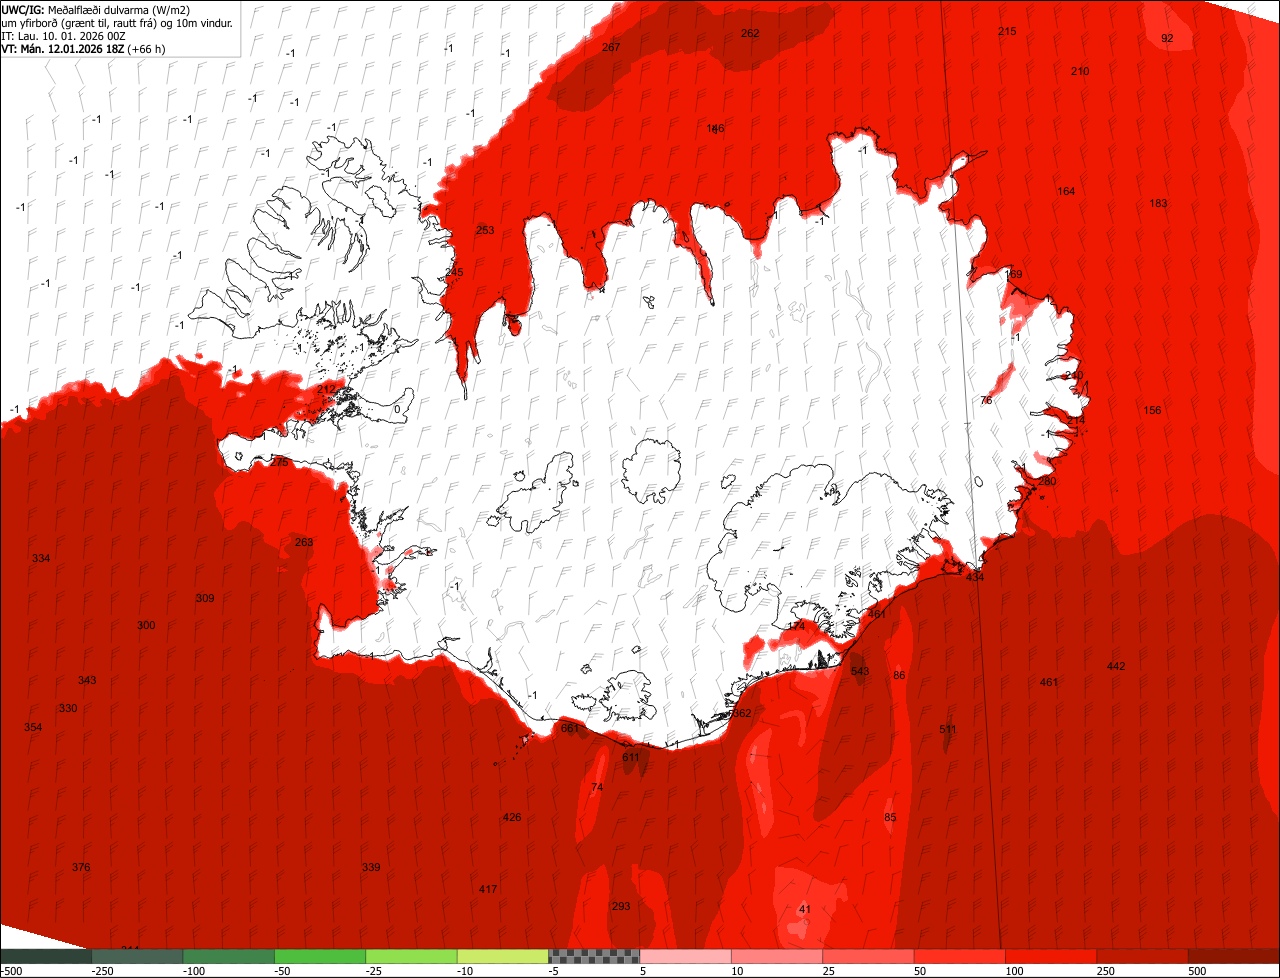This screenshot has height=978, width=1280.
Task: Click the darkest red legend swatch after 500
Action: (x=1234, y=955)
